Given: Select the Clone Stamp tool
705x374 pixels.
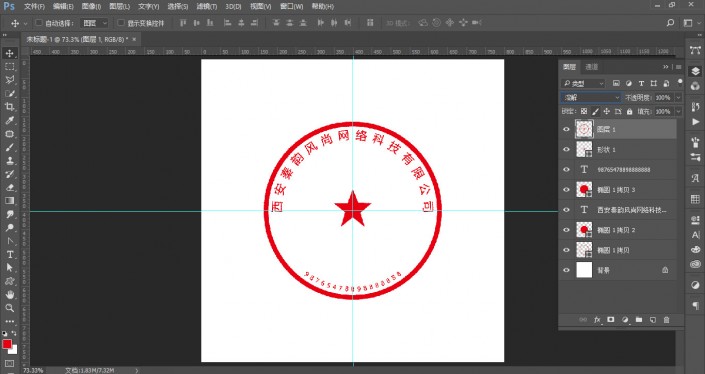Looking at the screenshot, I should pos(9,161).
